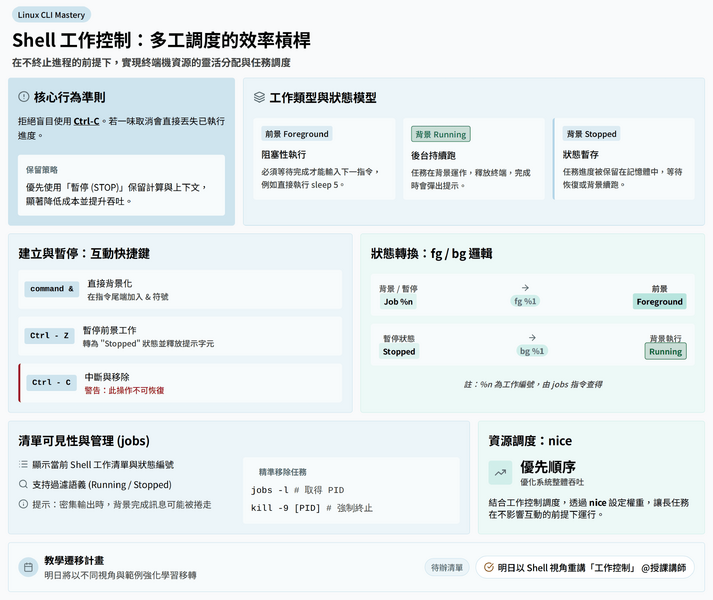Click the 優先順序 heading
This screenshot has height=600, width=713.
pos(548,467)
